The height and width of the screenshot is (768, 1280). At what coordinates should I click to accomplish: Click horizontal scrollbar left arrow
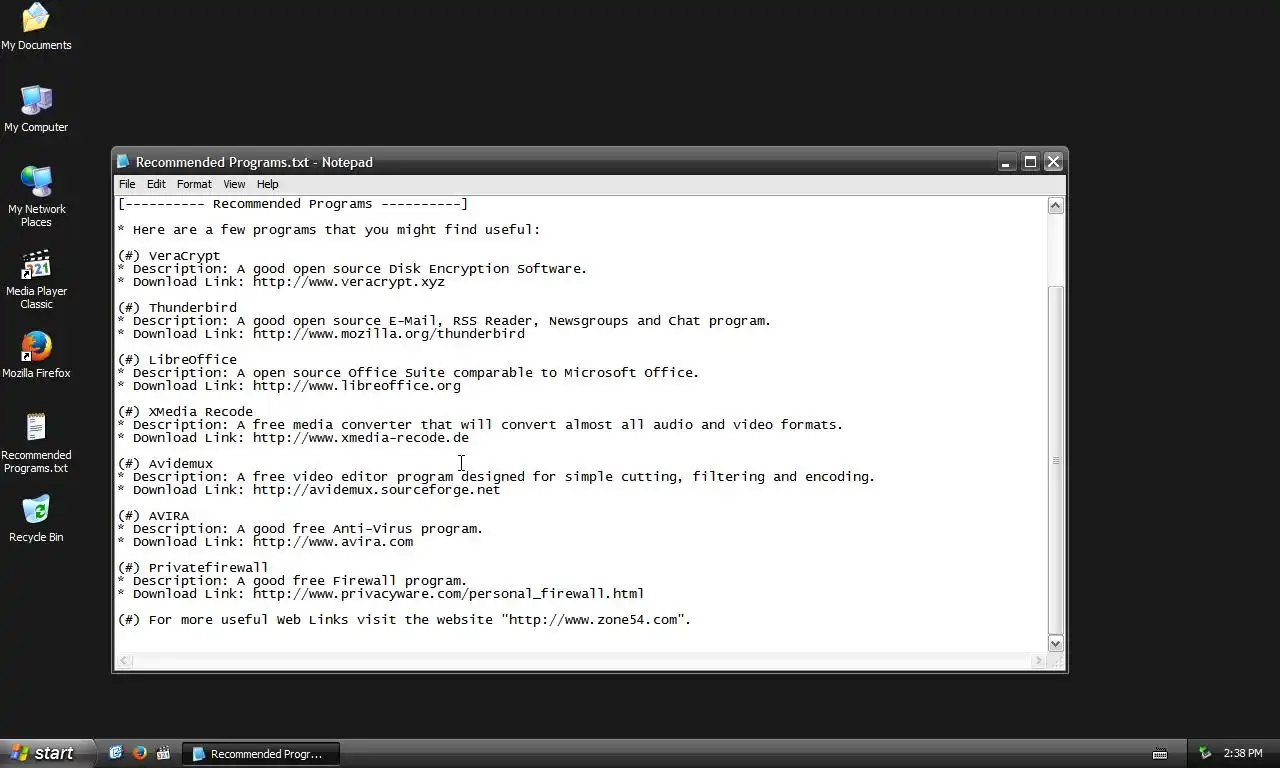(x=125, y=661)
